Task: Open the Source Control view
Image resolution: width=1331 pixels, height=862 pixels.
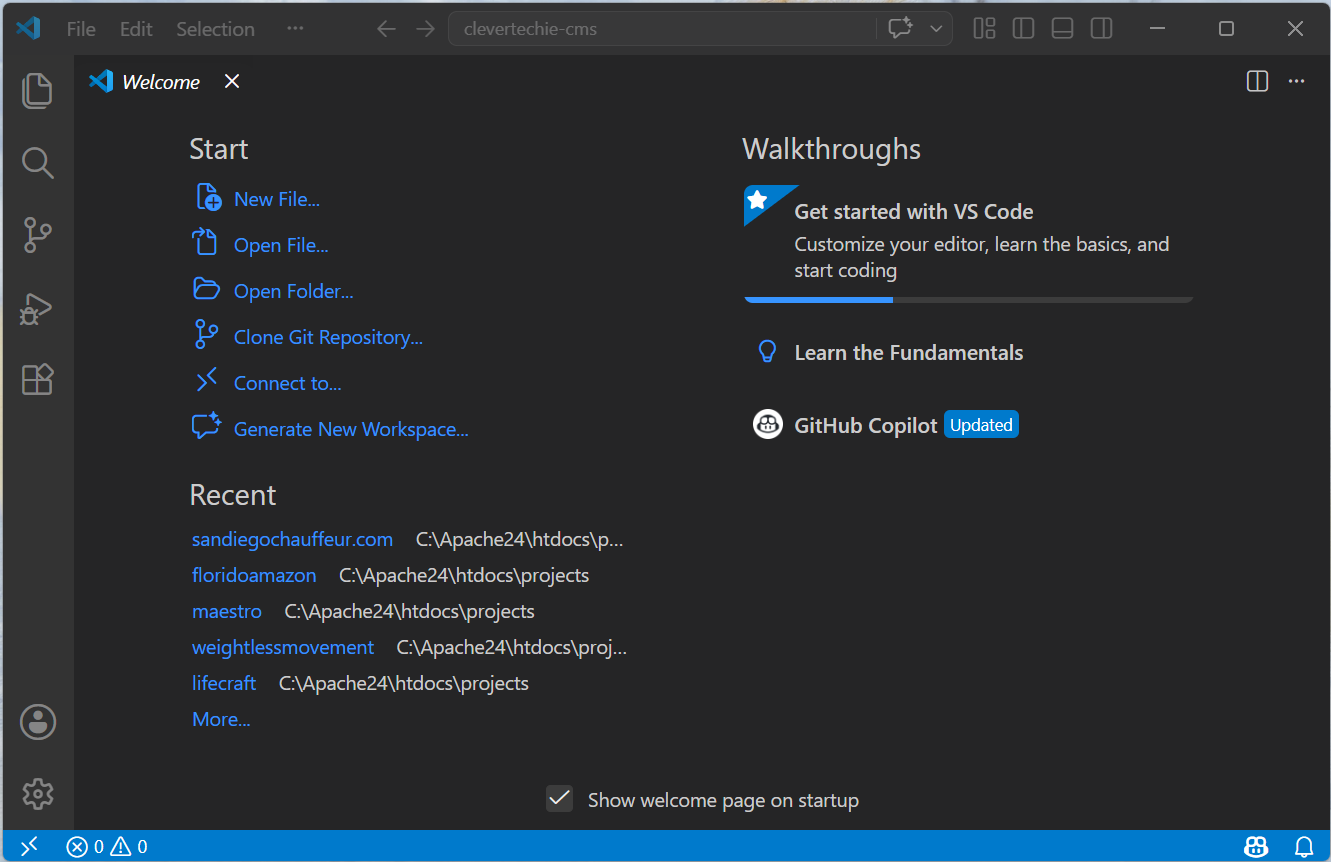Action: [37, 235]
